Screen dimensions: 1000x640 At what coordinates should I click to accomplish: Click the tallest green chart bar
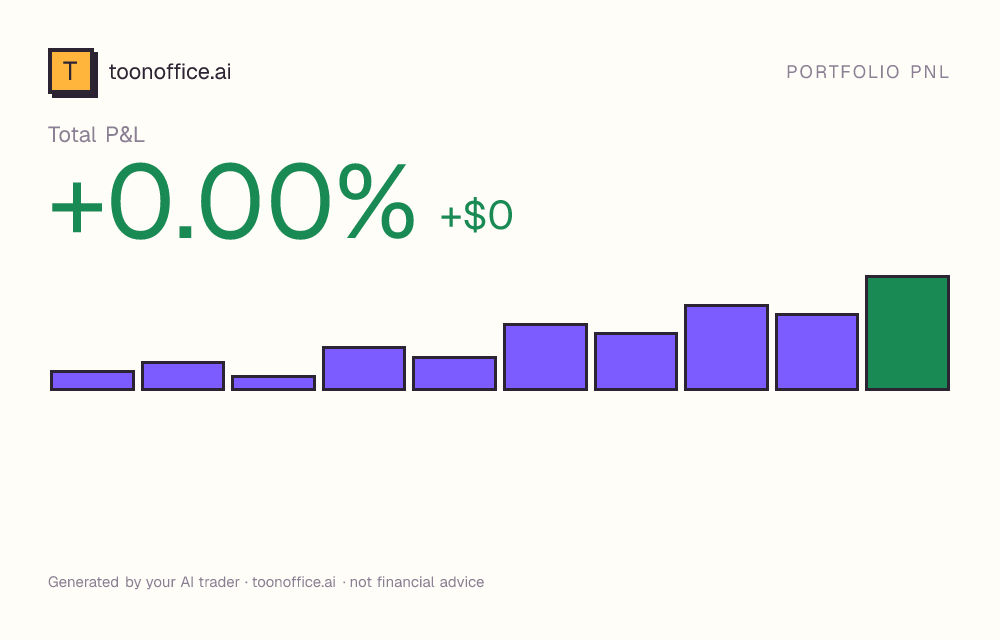click(908, 333)
